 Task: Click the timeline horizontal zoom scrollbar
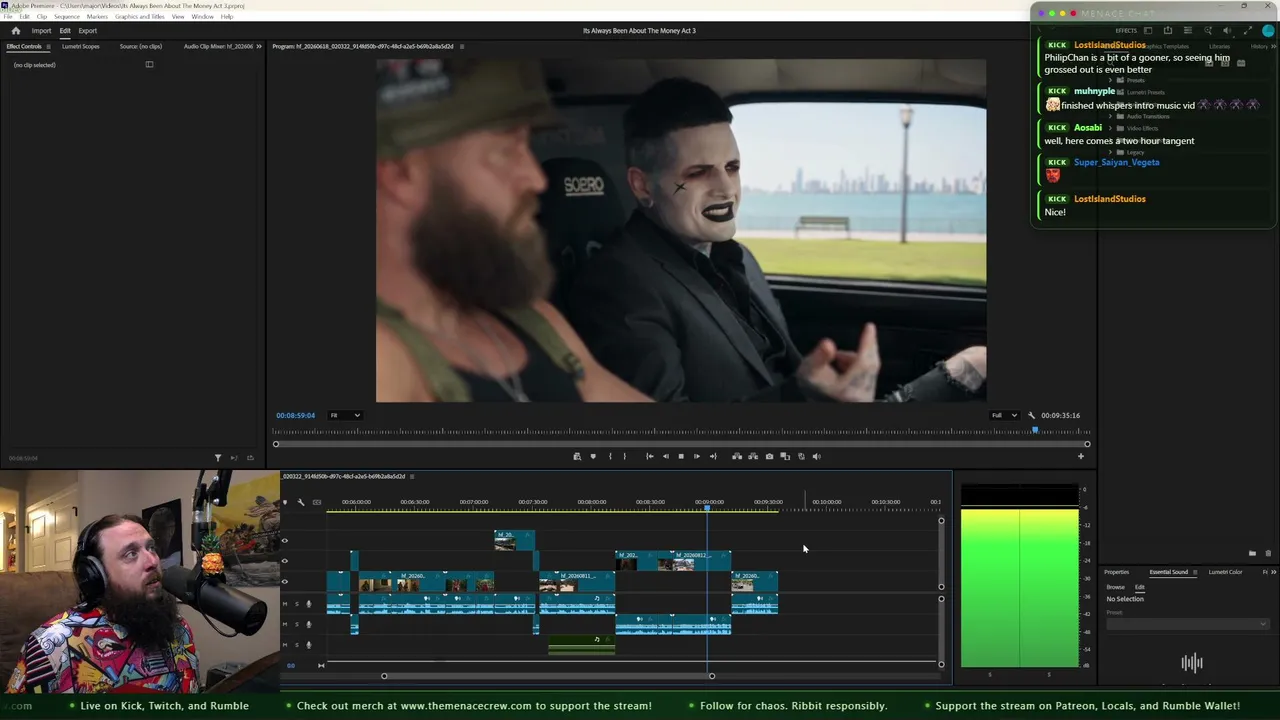pos(548,676)
